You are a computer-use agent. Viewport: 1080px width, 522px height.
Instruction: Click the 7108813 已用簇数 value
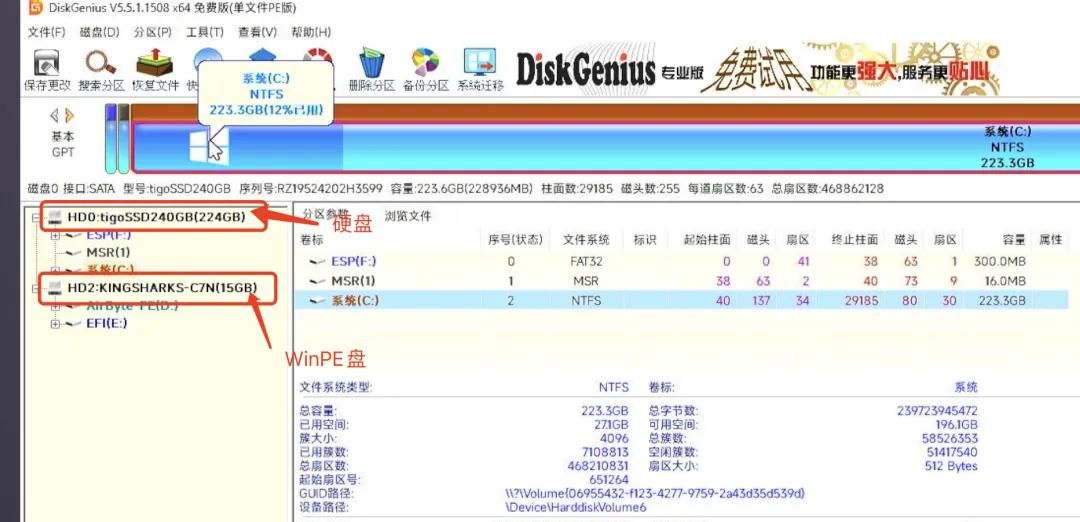point(605,452)
